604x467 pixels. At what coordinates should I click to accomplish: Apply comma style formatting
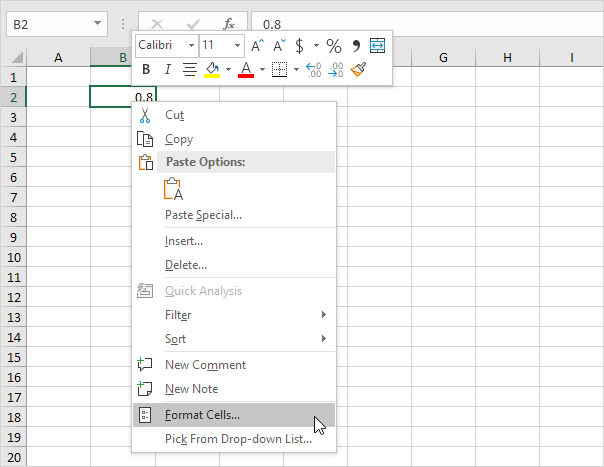pyautogui.click(x=356, y=46)
